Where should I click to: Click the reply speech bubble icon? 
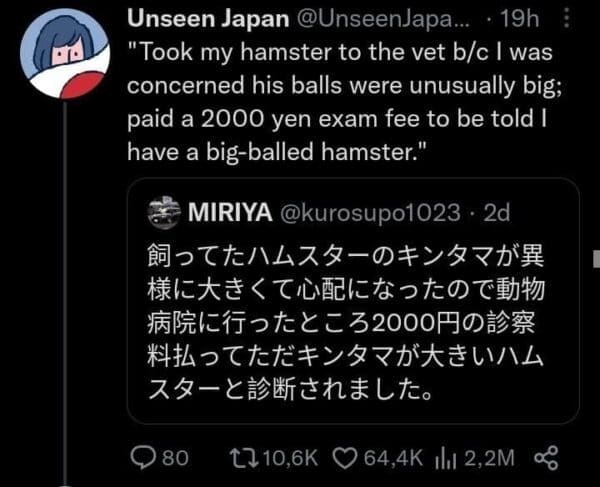click(x=143, y=458)
